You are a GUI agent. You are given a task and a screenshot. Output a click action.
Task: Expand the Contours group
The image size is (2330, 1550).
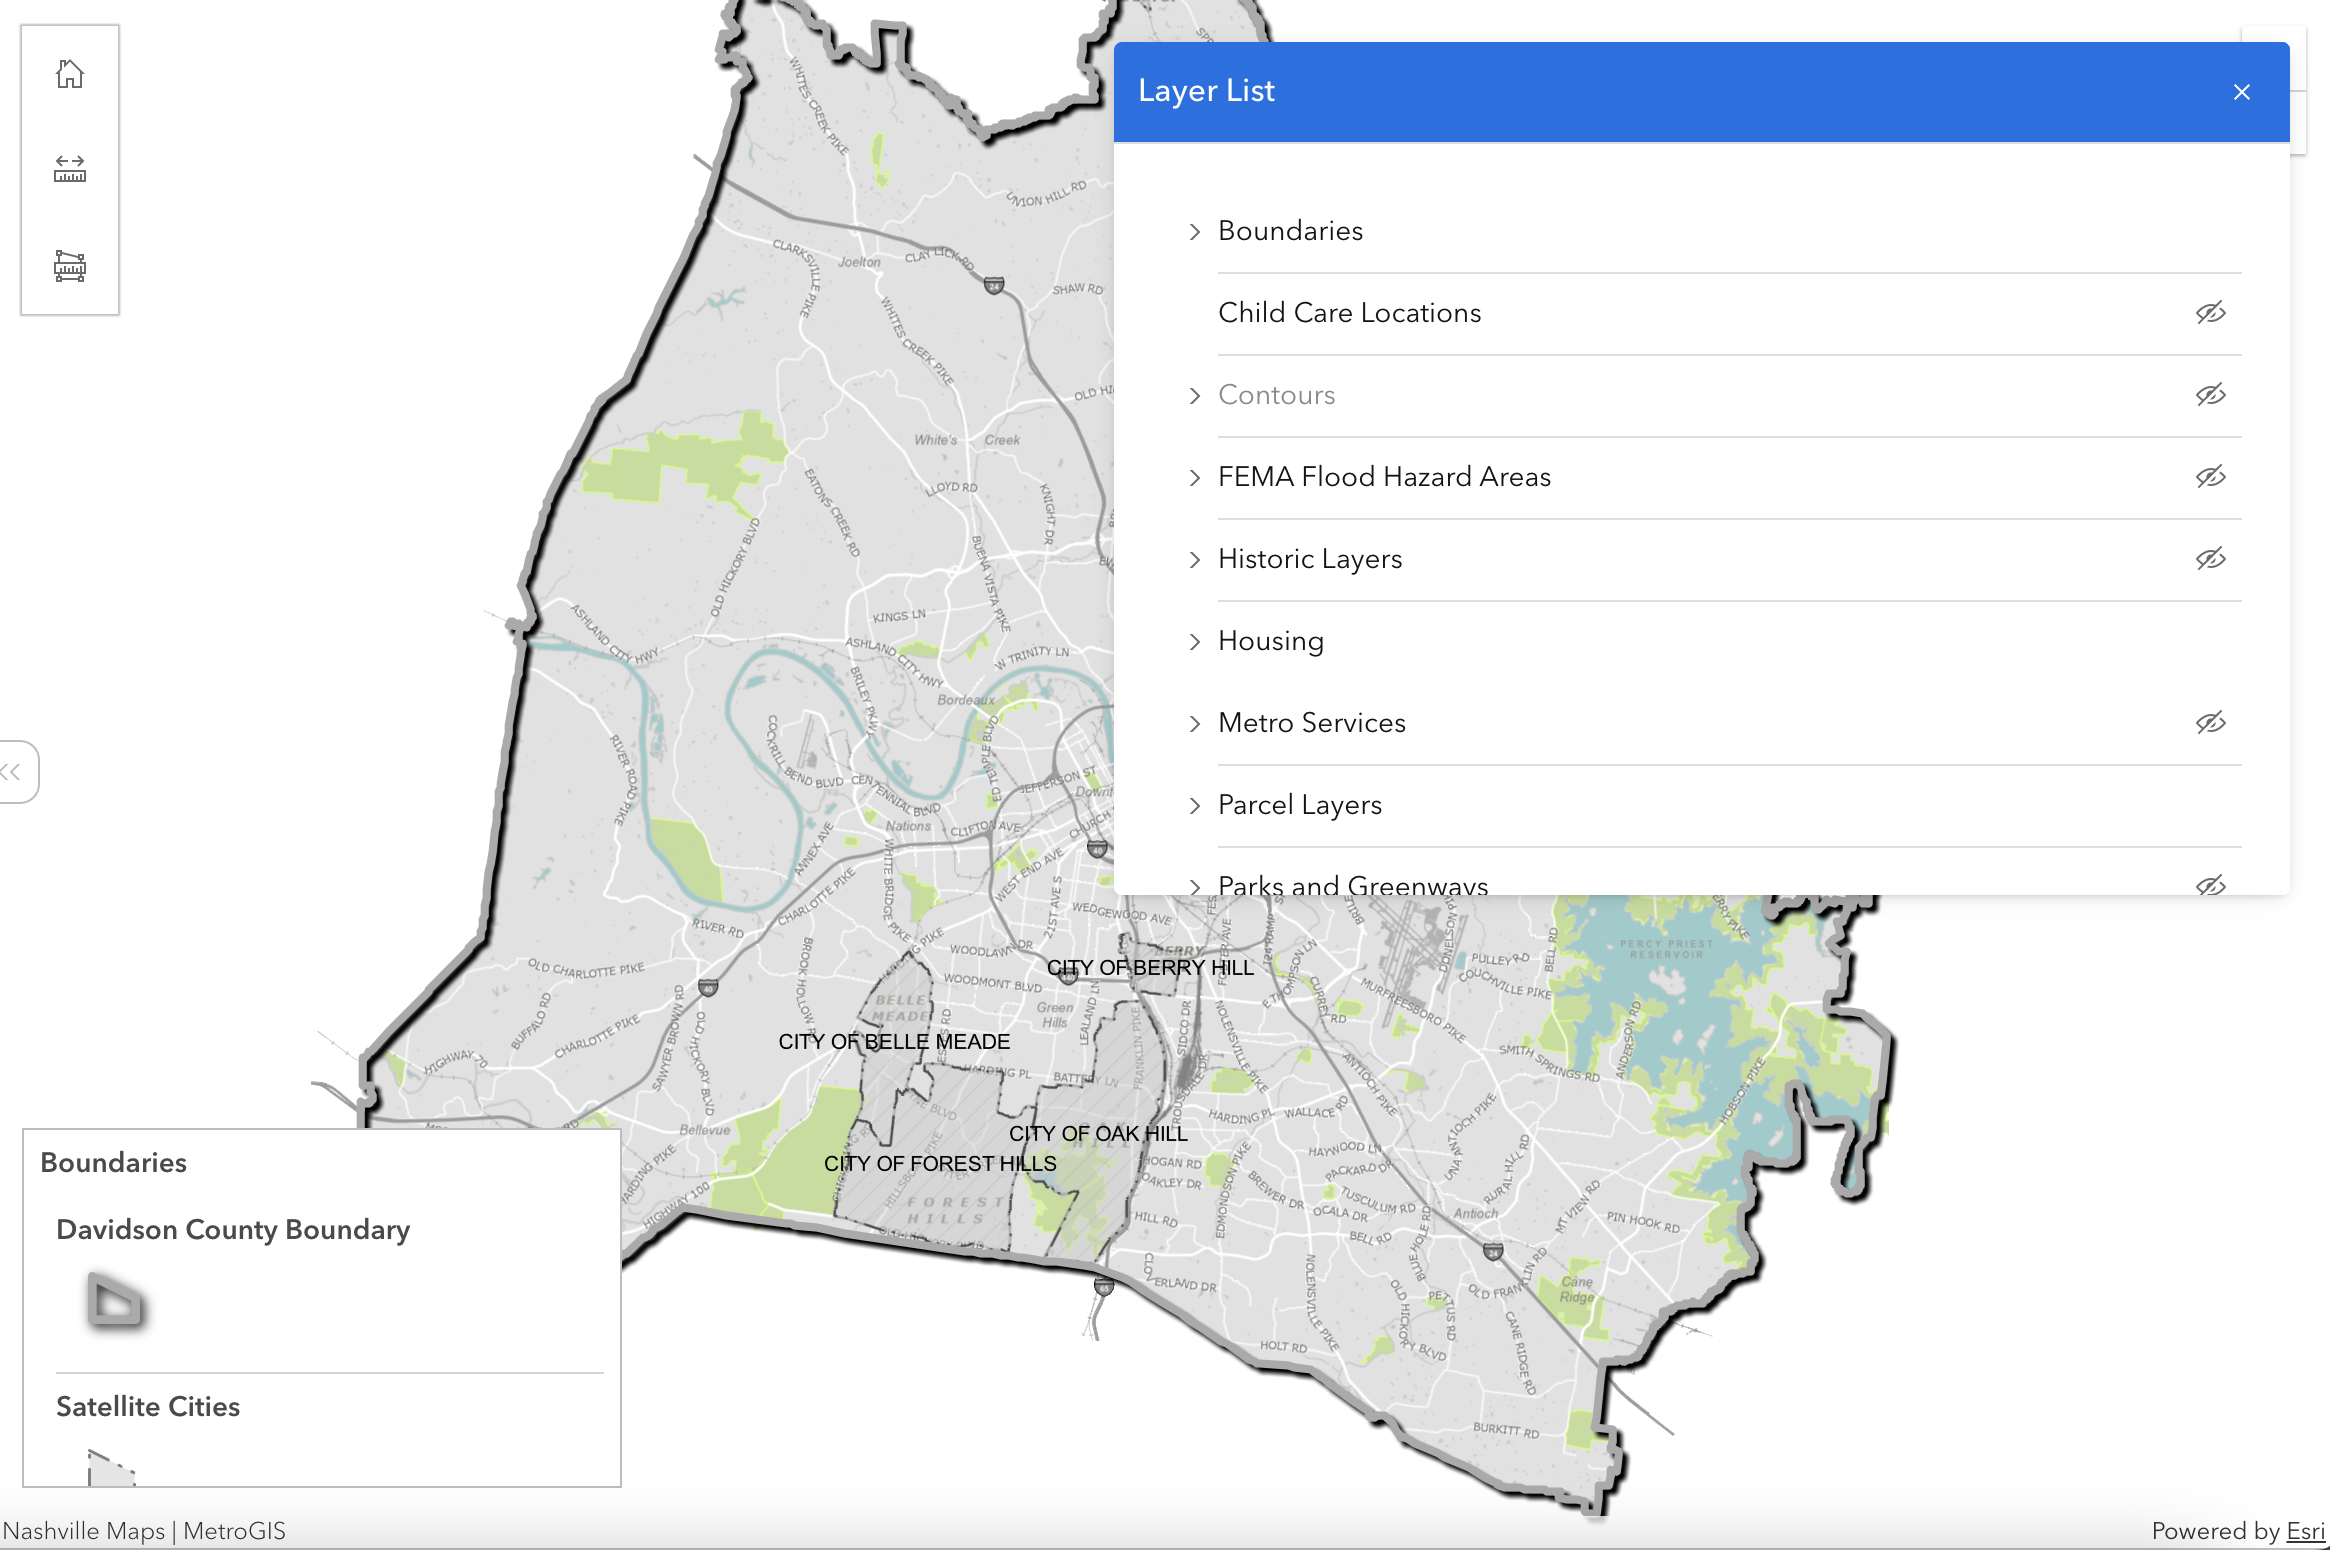[1195, 395]
